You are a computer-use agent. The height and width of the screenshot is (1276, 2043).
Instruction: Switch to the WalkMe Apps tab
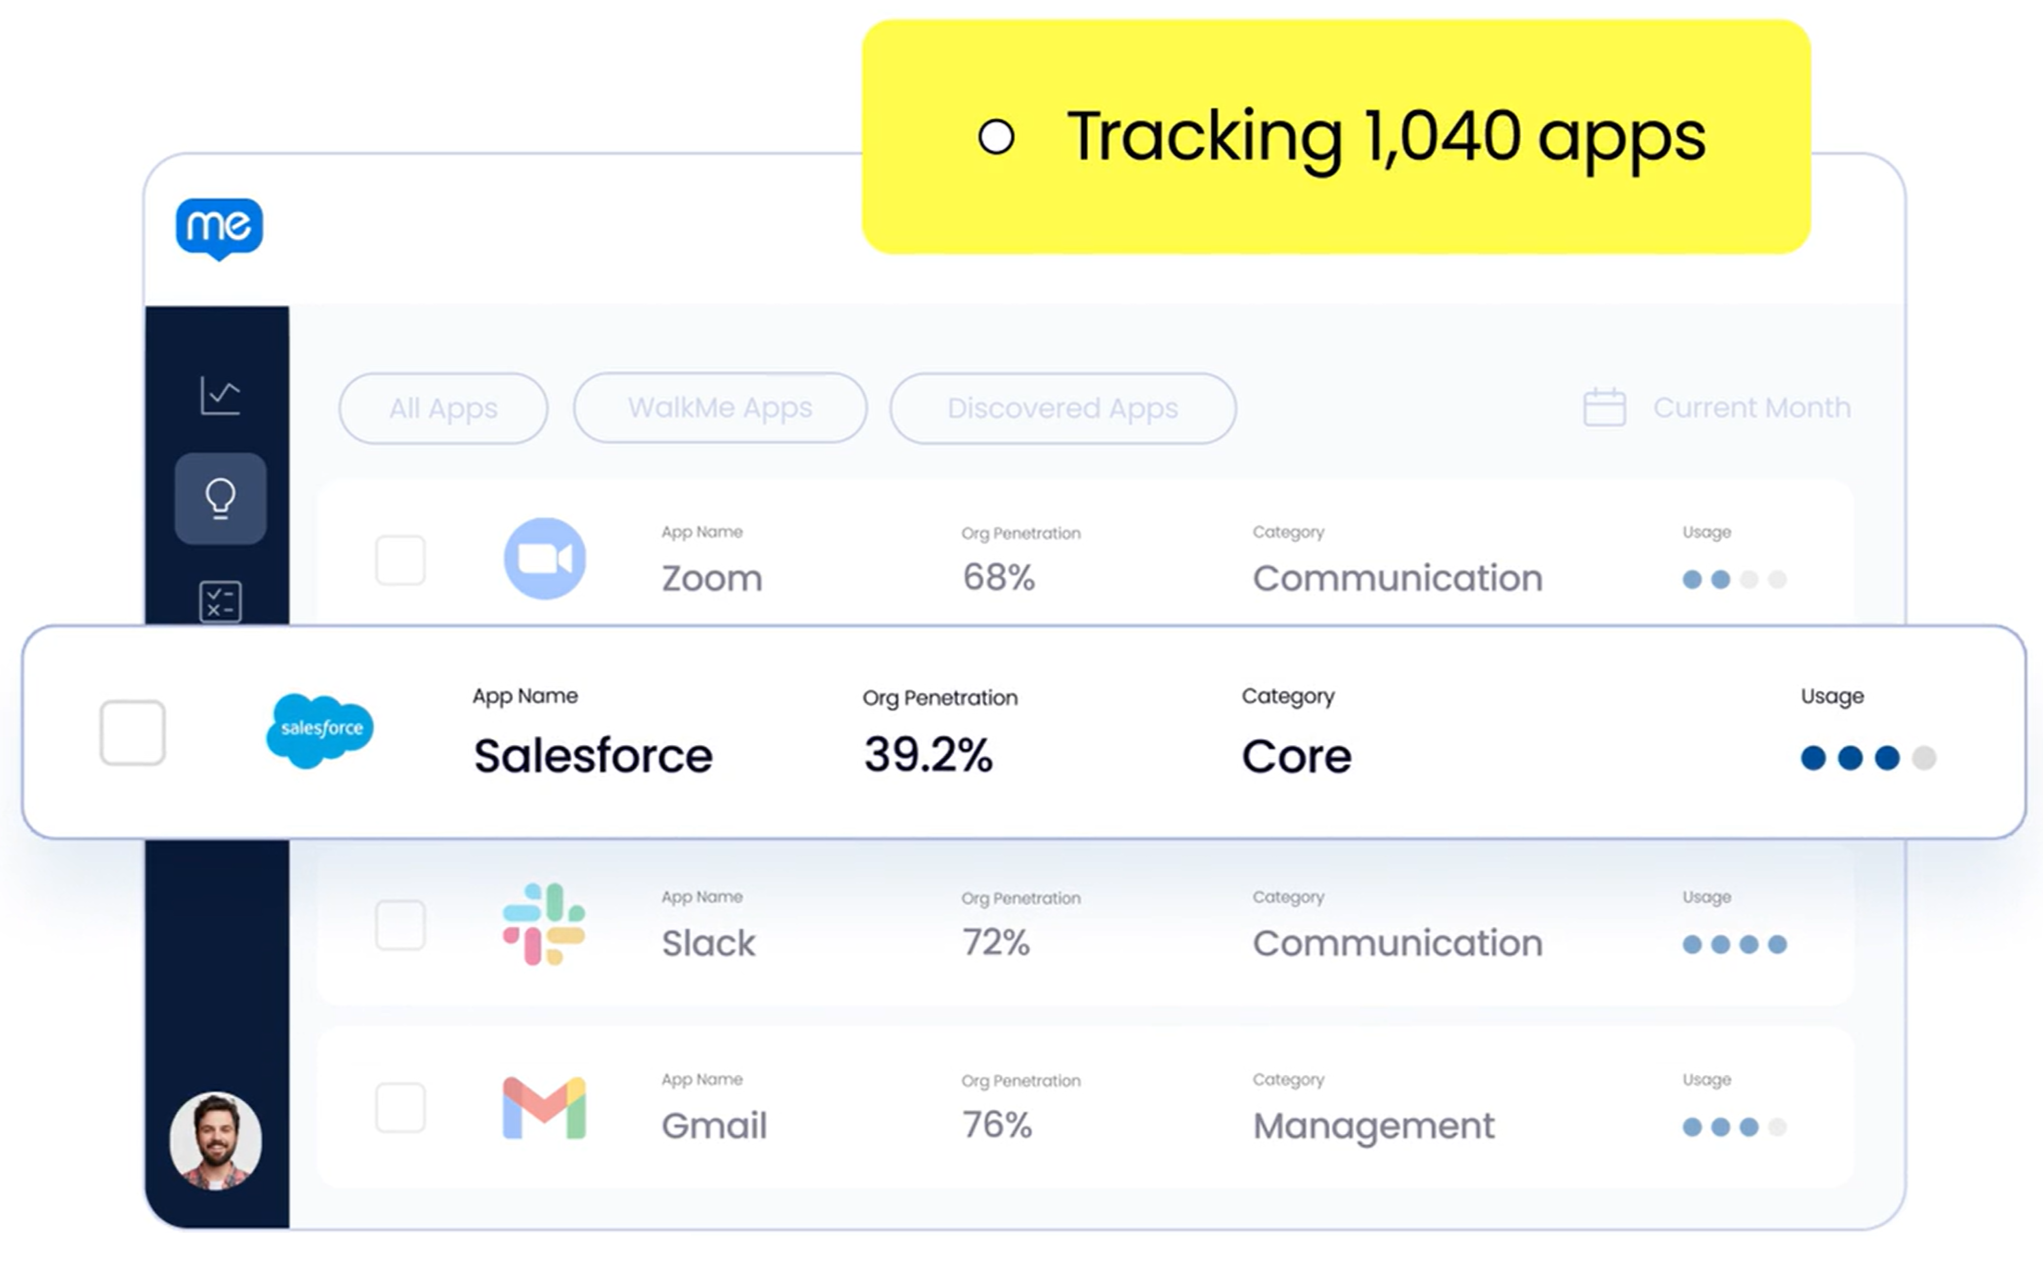pos(719,408)
